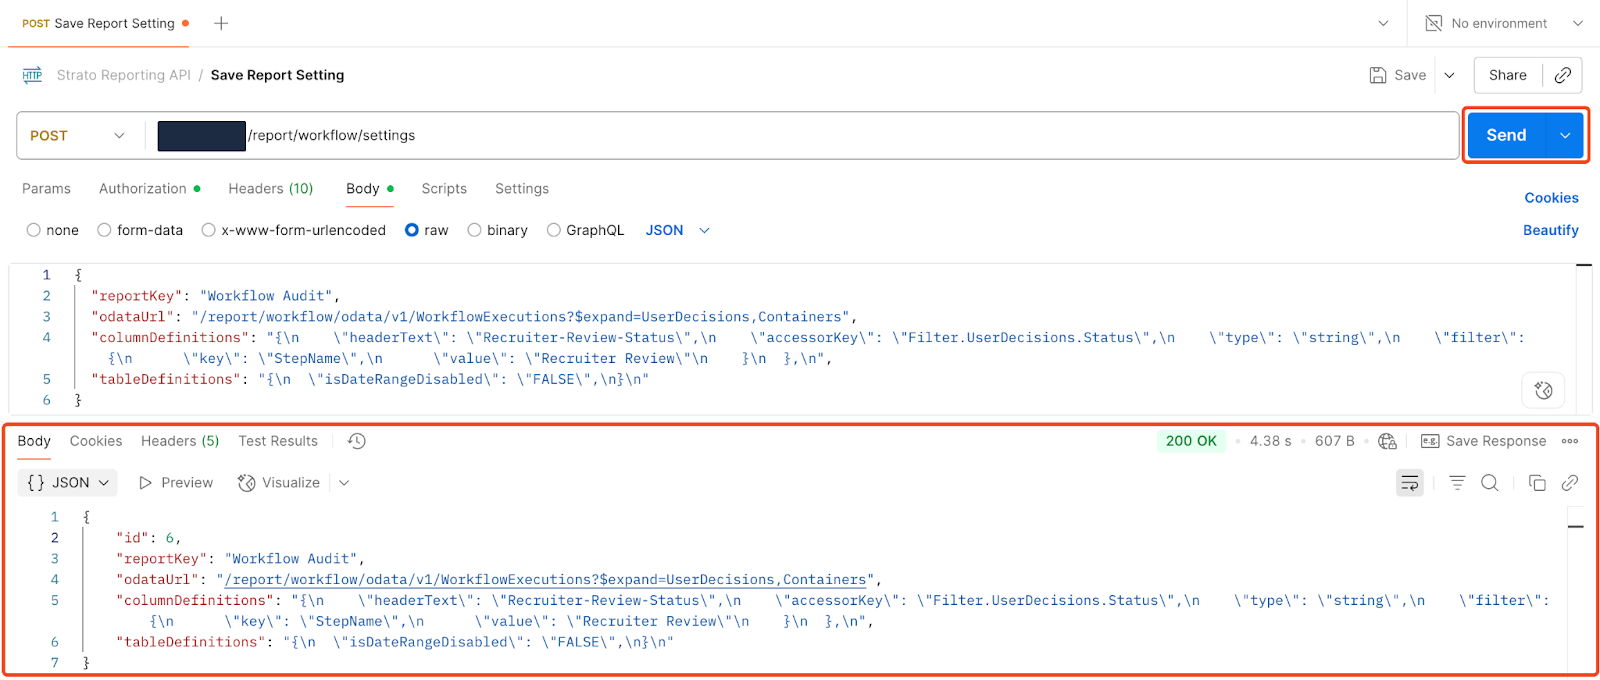The height and width of the screenshot is (680, 1600).
Task: Click the network globe icon in response bar
Action: coord(1387,441)
